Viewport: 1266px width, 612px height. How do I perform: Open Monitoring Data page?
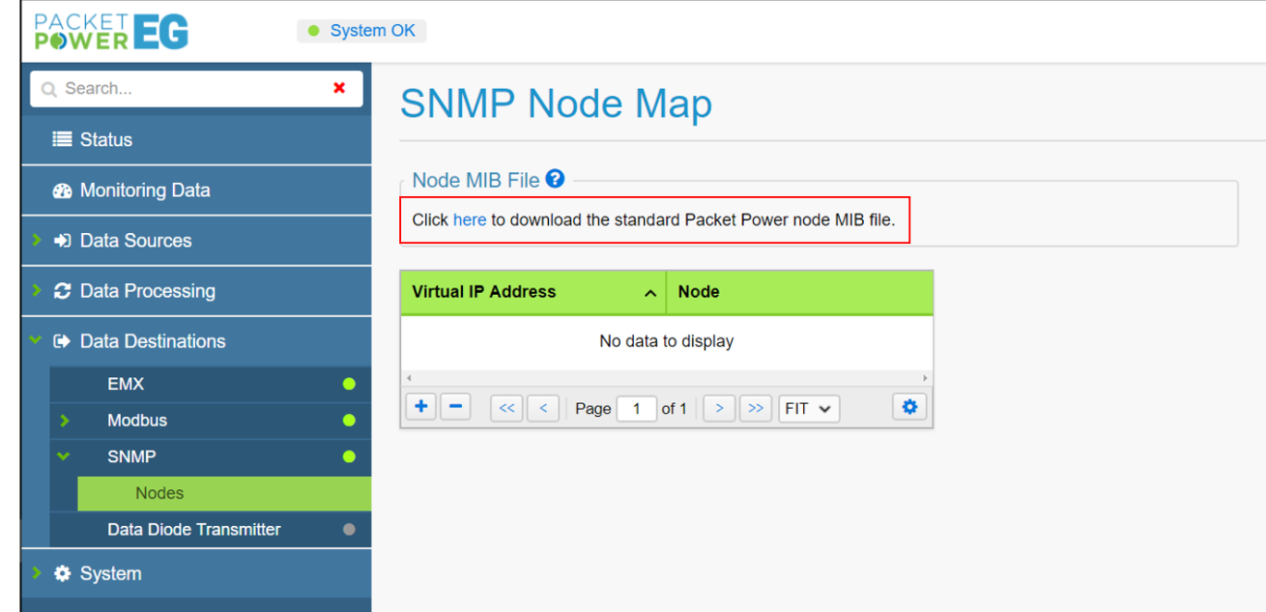point(144,190)
